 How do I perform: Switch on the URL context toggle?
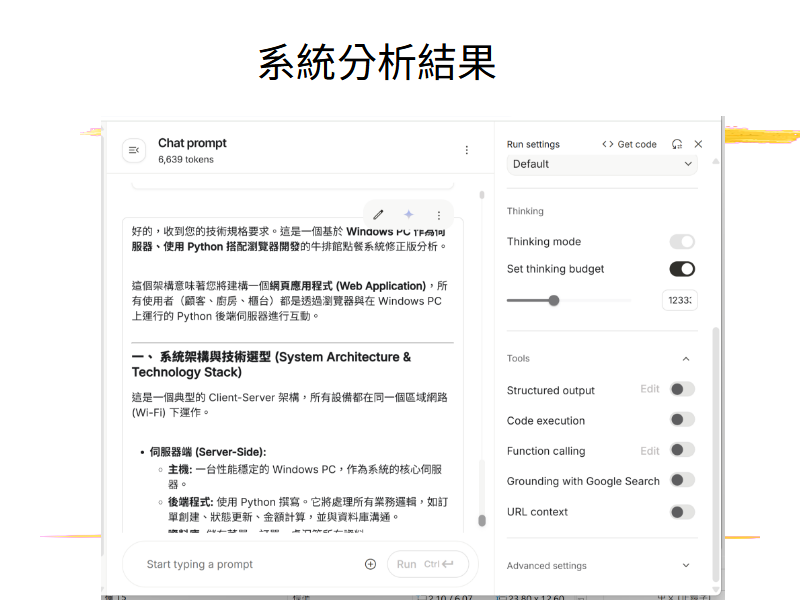coord(682,512)
